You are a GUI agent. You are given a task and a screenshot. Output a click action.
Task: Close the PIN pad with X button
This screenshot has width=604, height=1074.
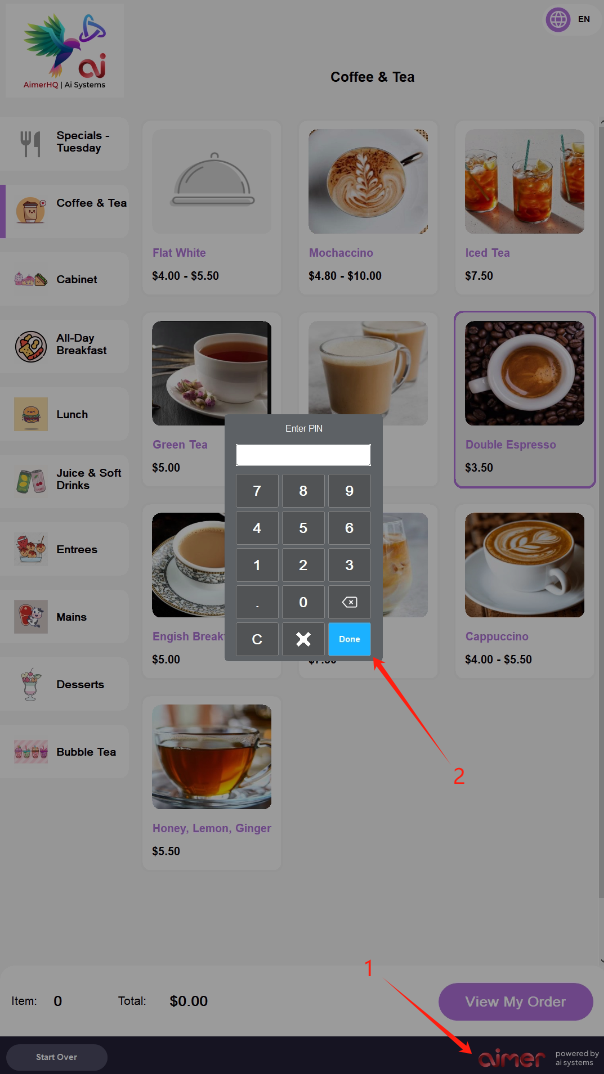[303, 639]
